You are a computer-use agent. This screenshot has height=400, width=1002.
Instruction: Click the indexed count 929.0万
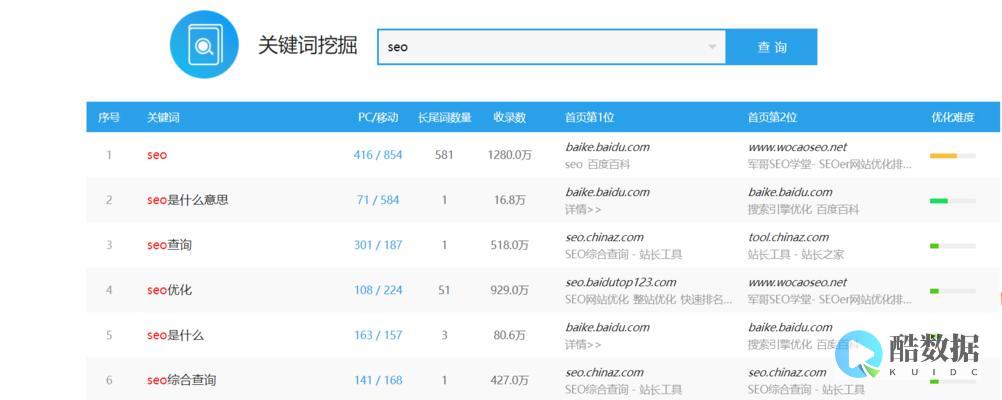pos(509,290)
